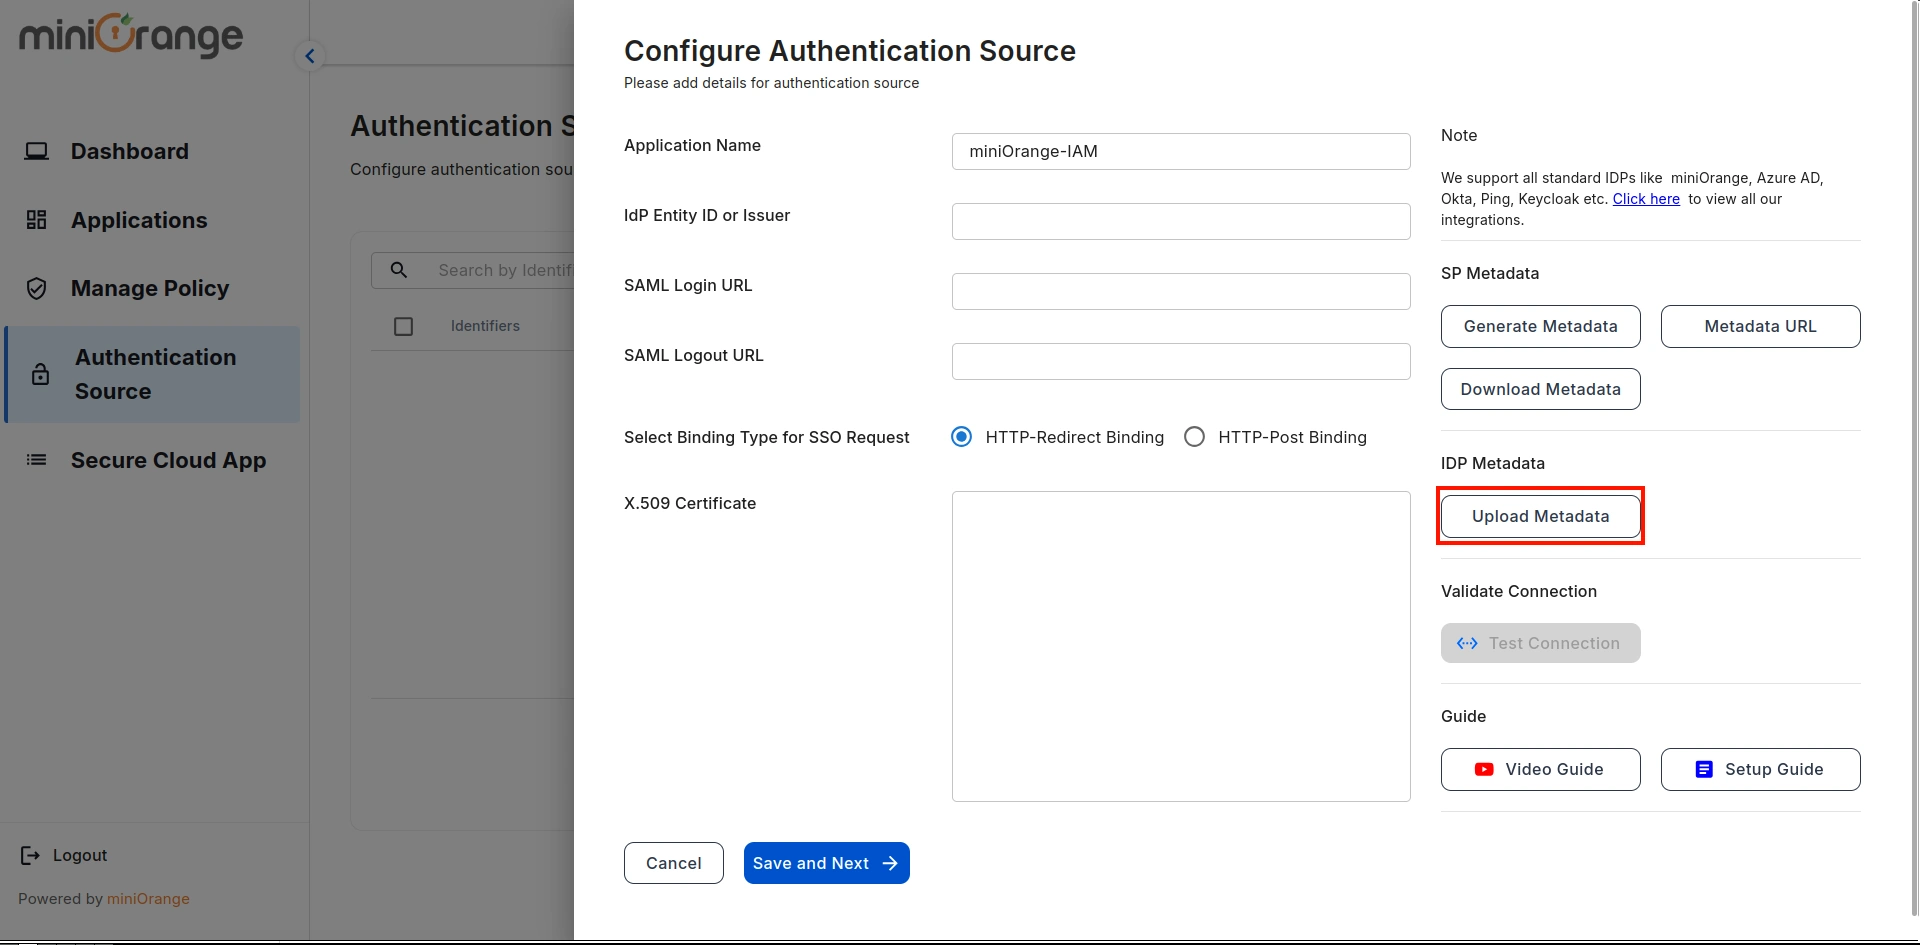Viewport: 1920px width, 945px height.
Task: Open integrations via Click here link
Action: click(1646, 199)
